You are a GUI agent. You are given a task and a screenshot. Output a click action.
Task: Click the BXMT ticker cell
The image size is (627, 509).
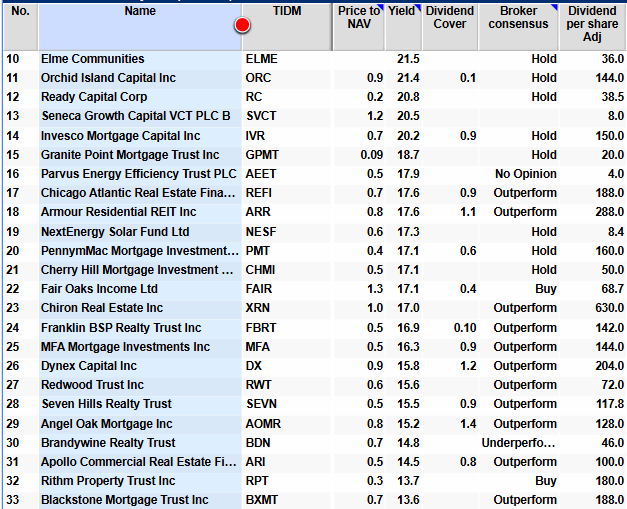point(262,500)
